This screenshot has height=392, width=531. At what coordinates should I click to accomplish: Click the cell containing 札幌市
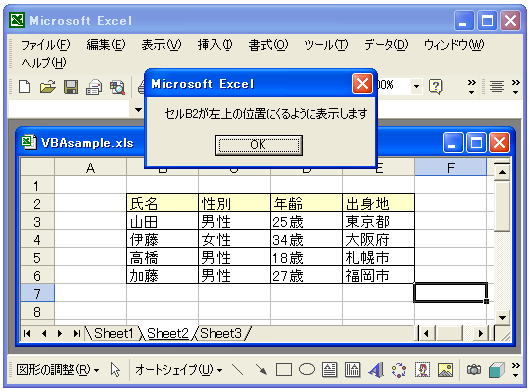coord(378,257)
